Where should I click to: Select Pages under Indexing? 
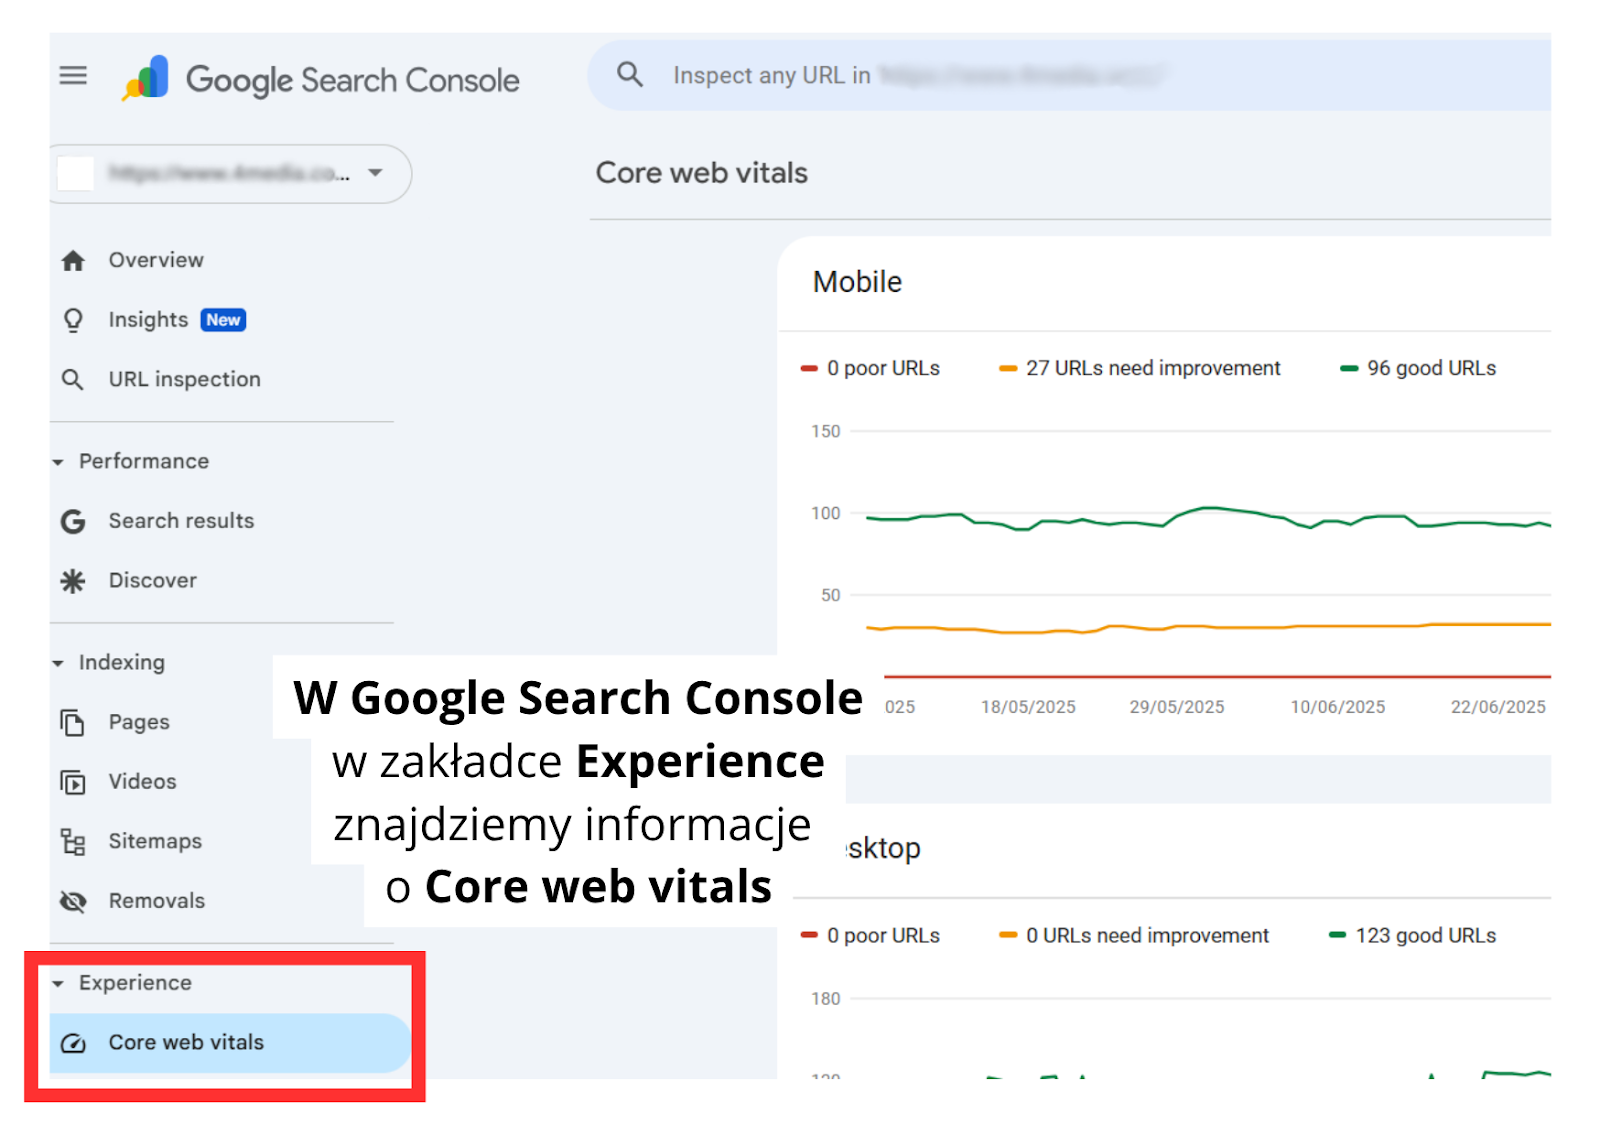[138, 721]
